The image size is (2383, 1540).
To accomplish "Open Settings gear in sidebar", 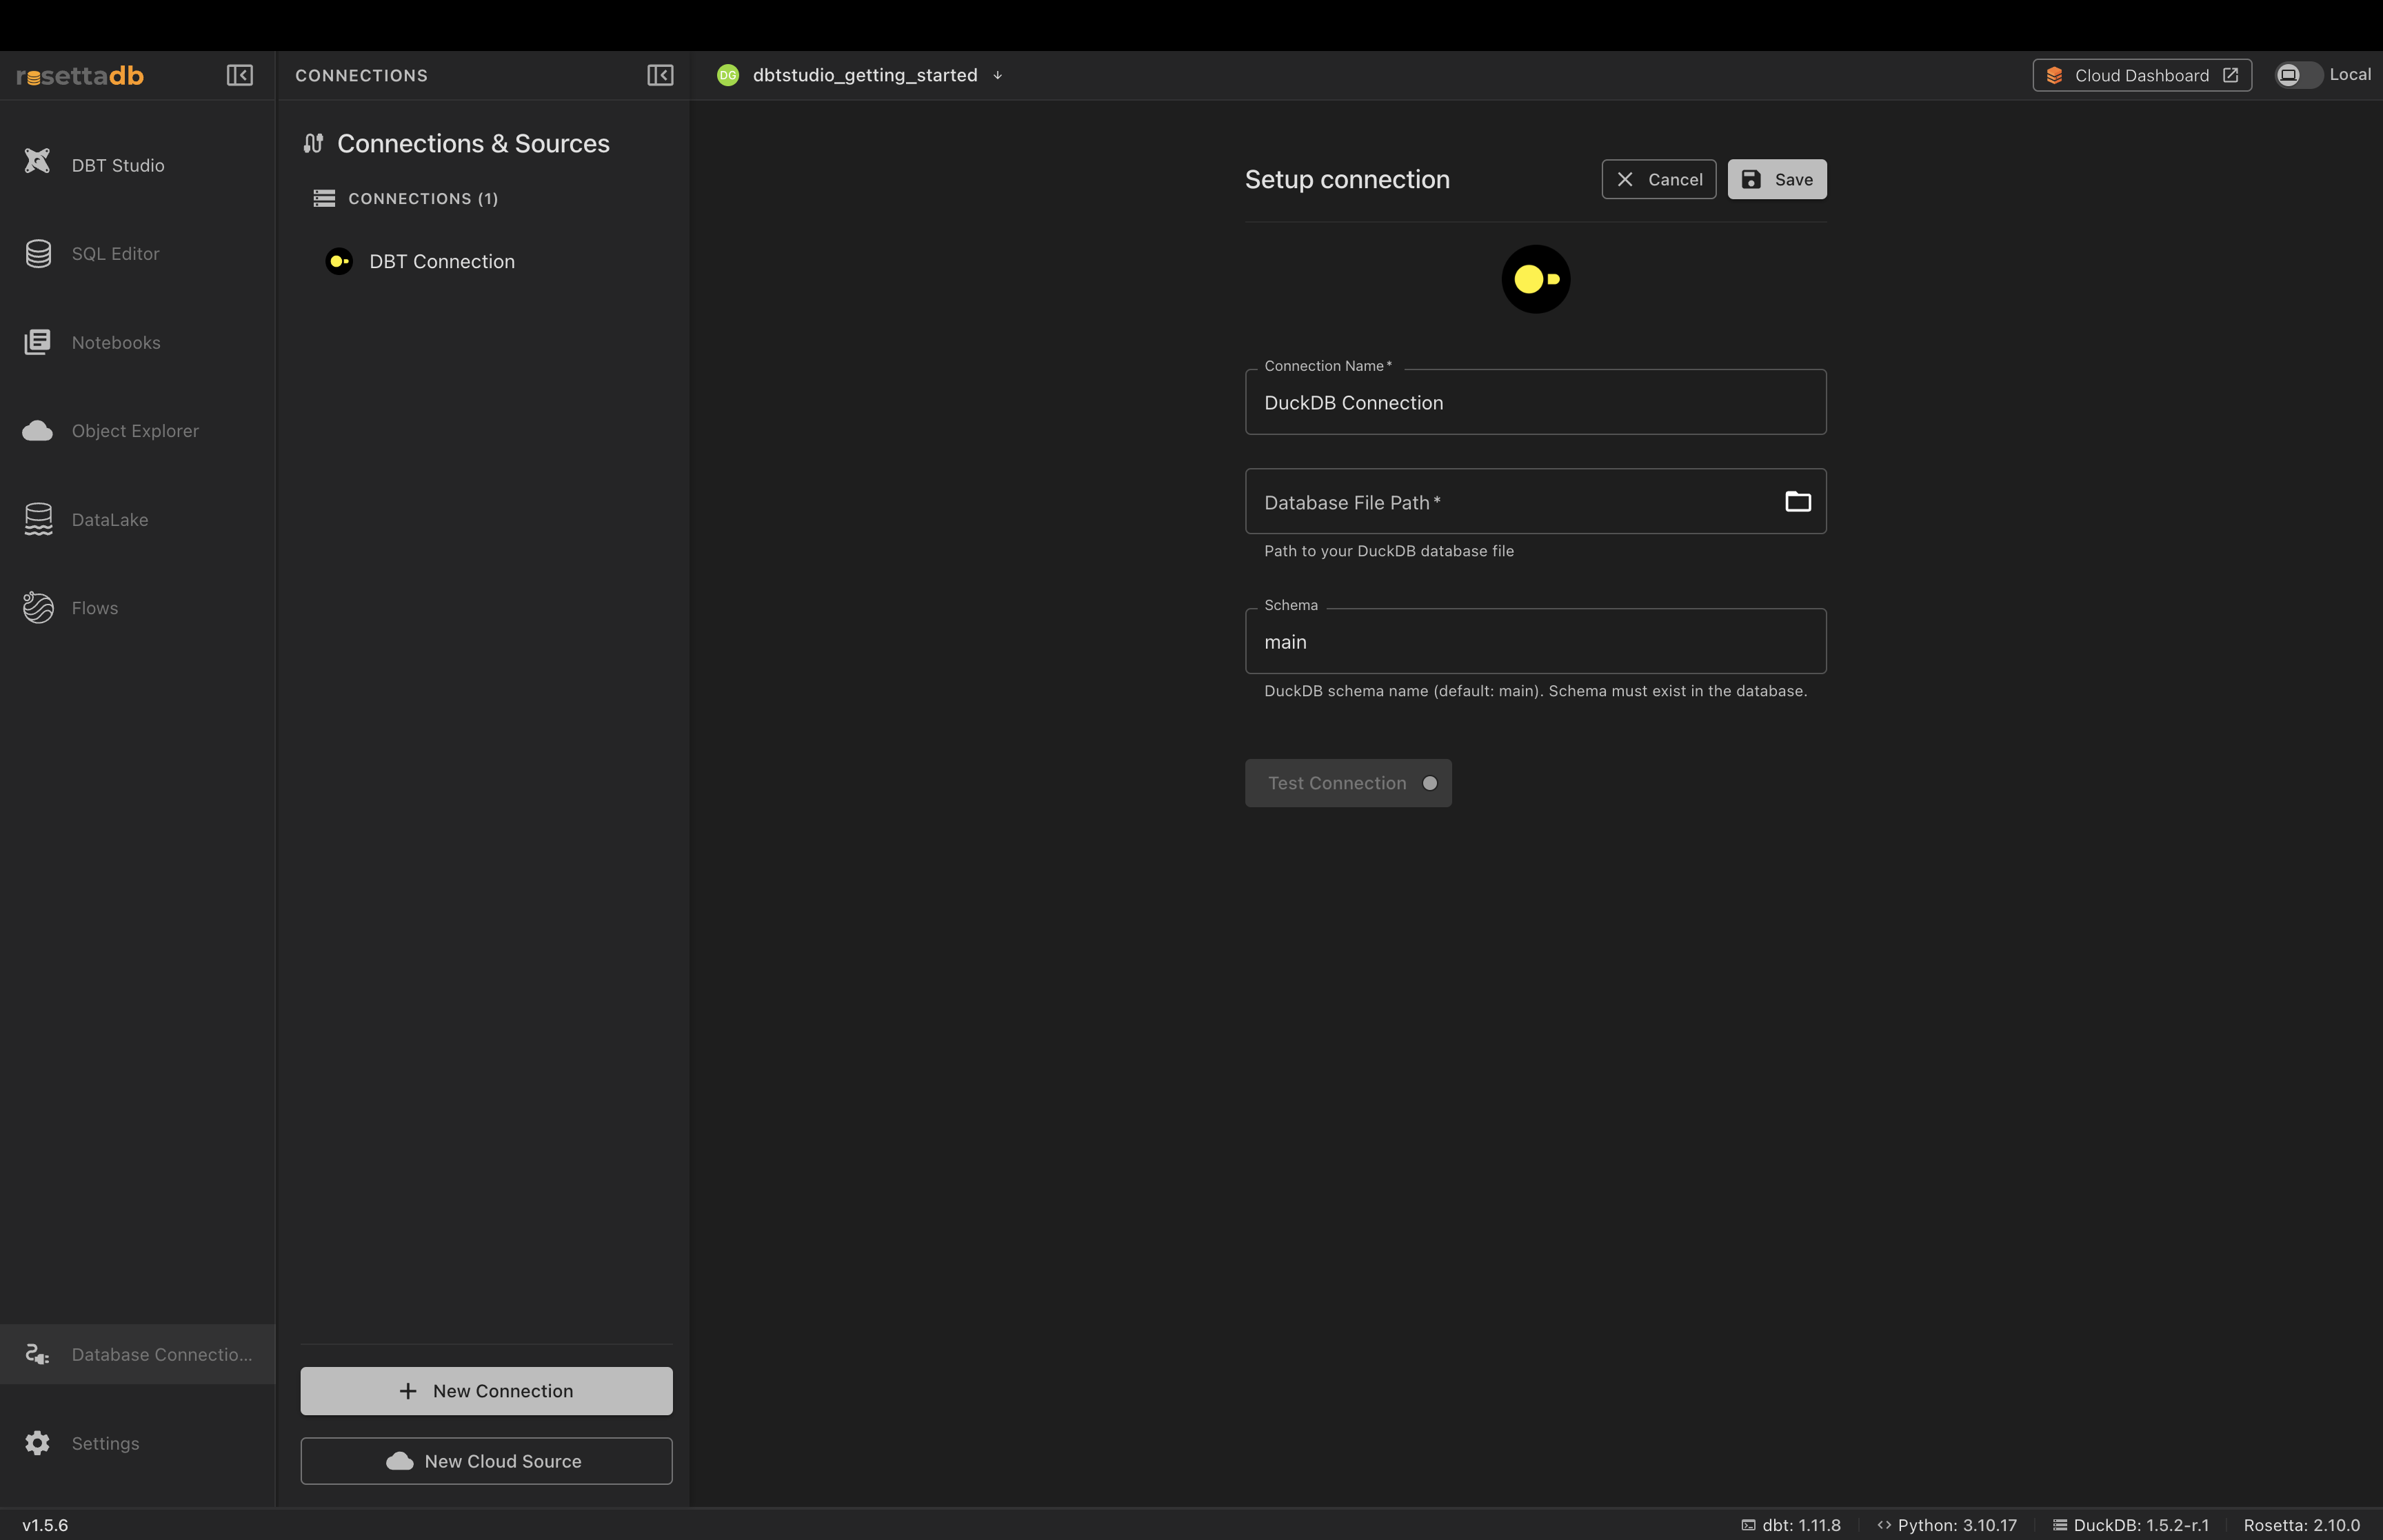I will 38,1443.
